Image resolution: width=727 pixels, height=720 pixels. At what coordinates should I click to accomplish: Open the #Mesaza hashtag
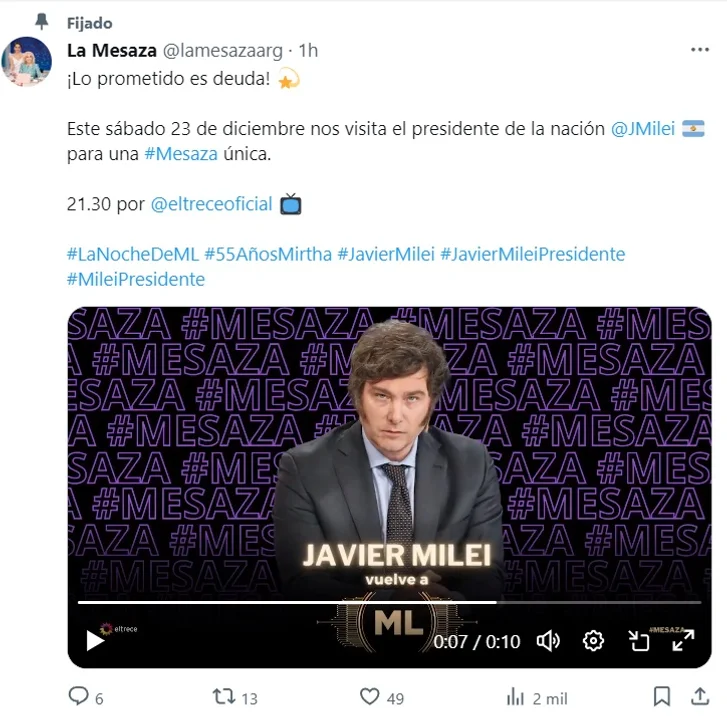pyautogui.click(x=181, y=154)
